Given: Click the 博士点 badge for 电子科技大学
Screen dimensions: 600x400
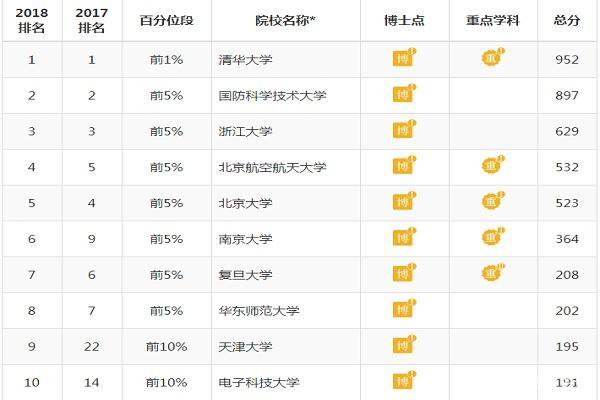Looking at the screenshot, I should click(x=404, y=380).
